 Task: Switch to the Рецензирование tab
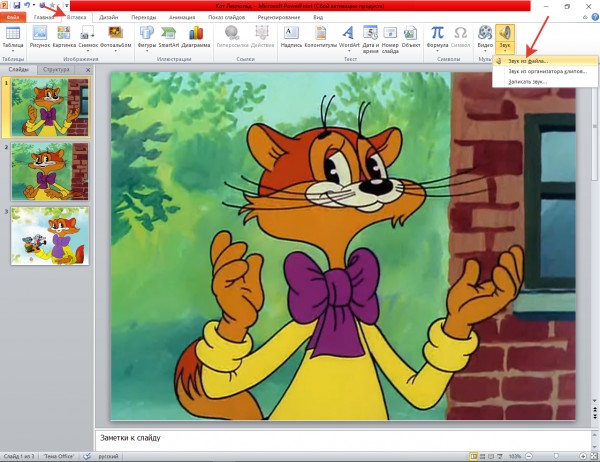click(279, 17)
